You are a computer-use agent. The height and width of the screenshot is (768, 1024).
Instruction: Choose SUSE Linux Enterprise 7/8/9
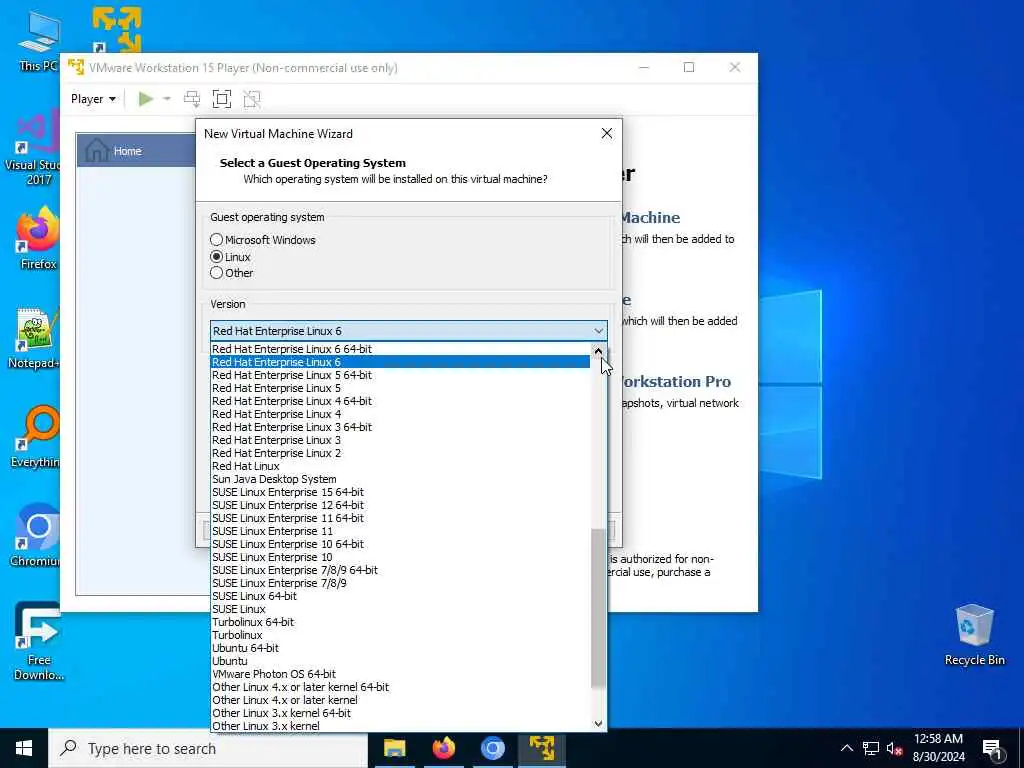[x=401, y=583]
